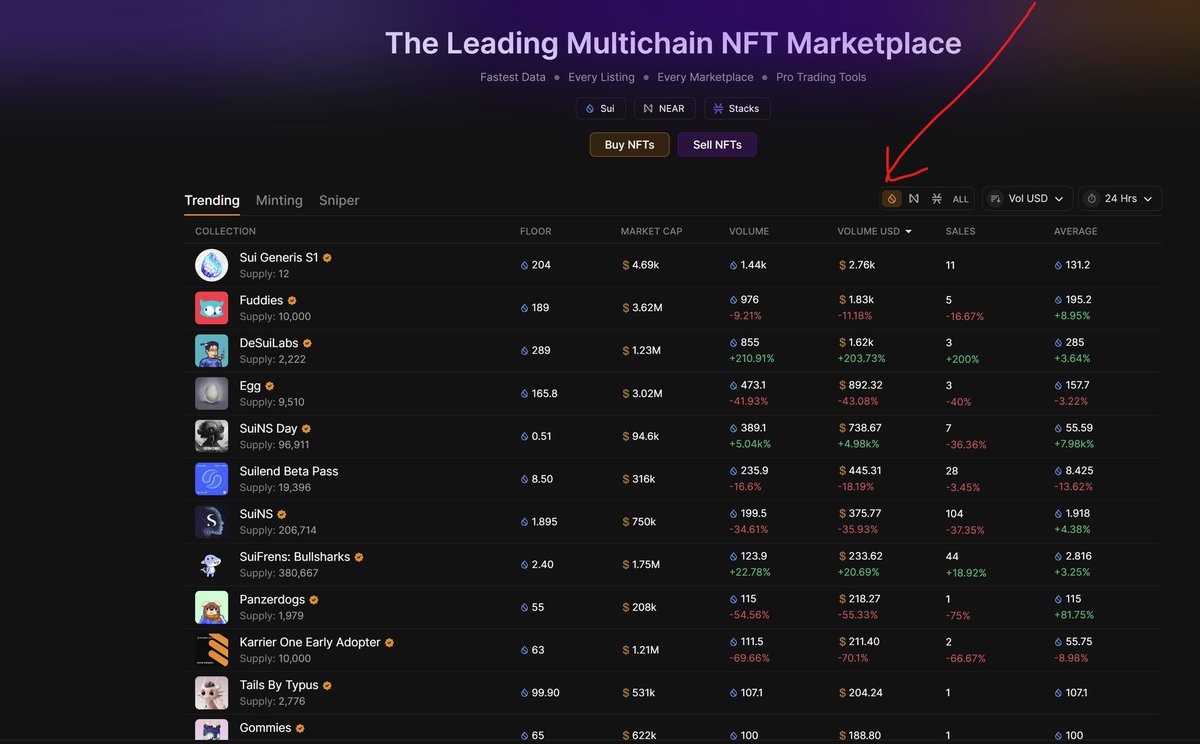Viewport: 1200px width, 744px height.
Task: Open the Suilend Beta Pass avatar
Action: 211,479
